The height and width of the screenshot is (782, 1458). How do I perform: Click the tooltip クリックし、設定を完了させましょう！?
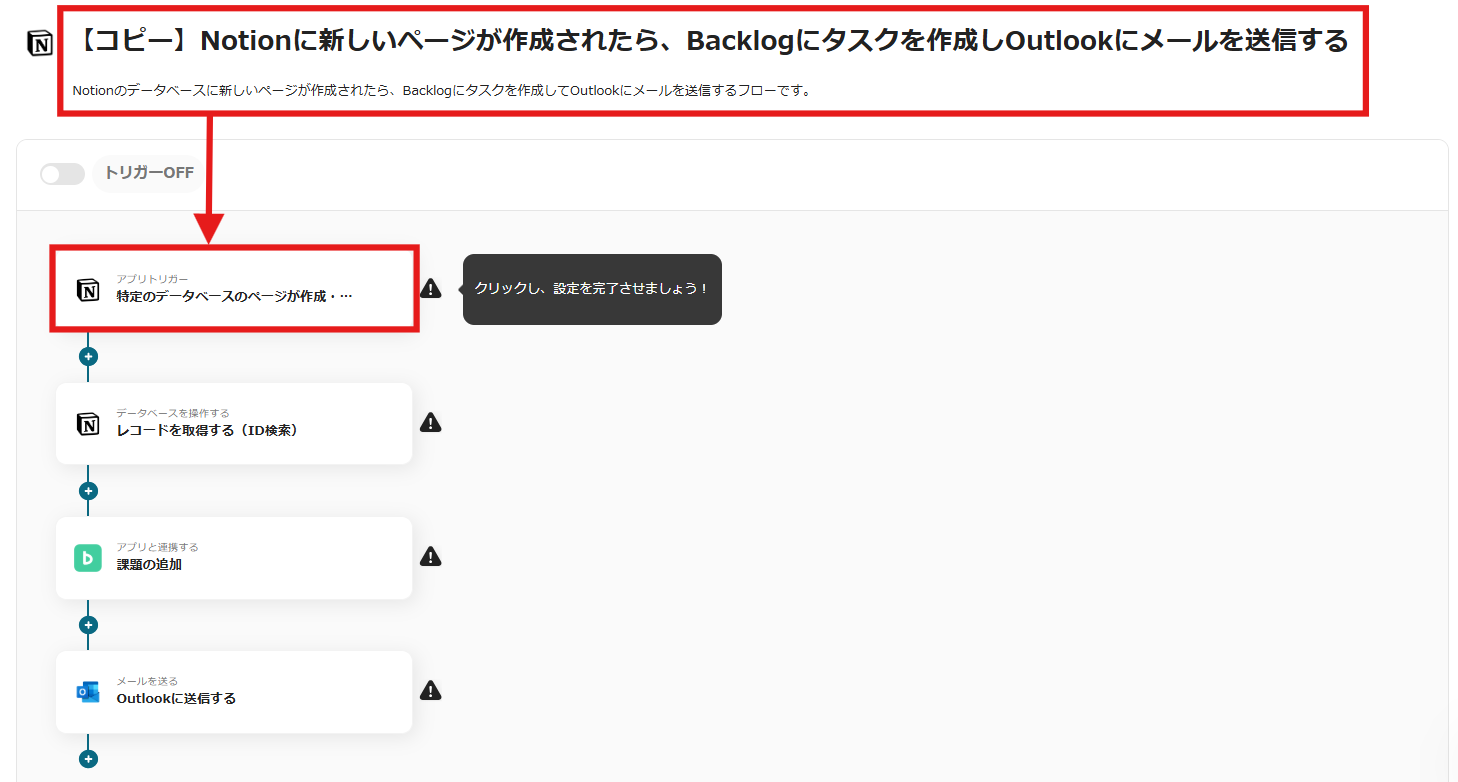592,289
